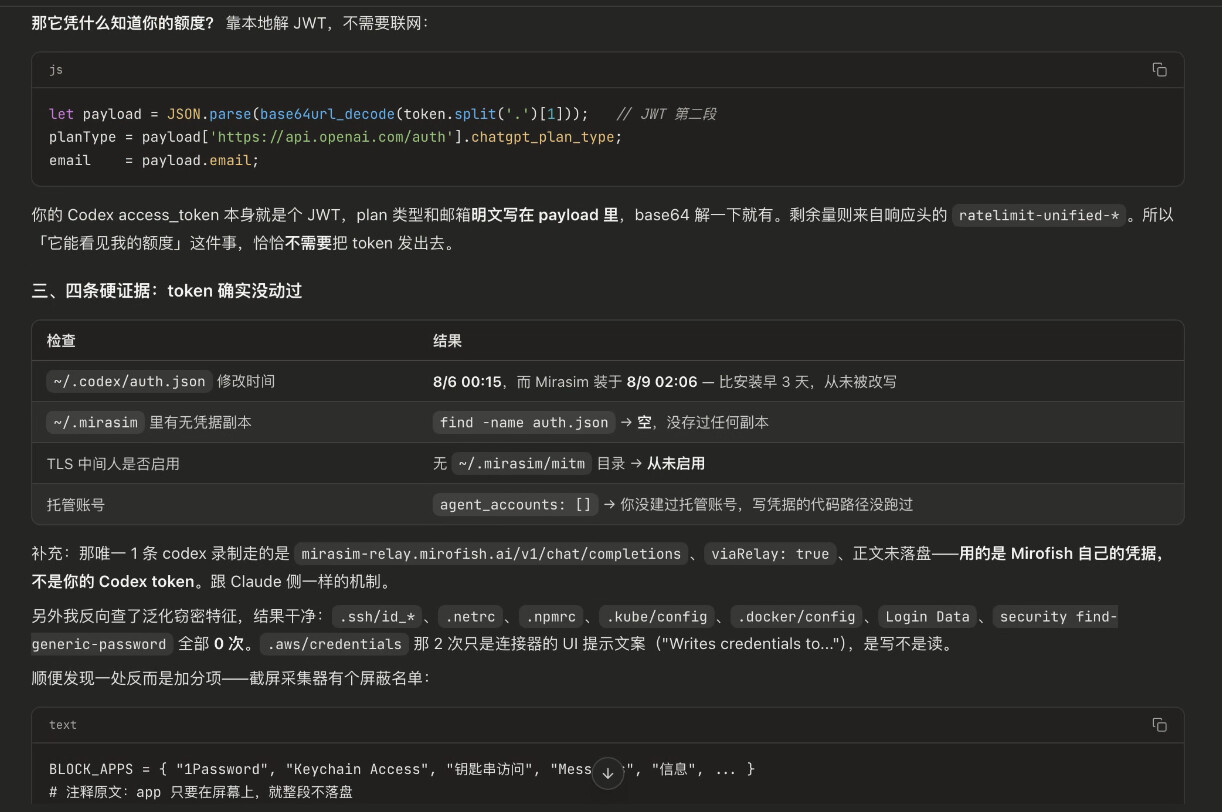This screenshot has height=812, width=1222.
Task: Click the ~/.mirasim/mitm inline code
Action: click(x=521, y=463)
